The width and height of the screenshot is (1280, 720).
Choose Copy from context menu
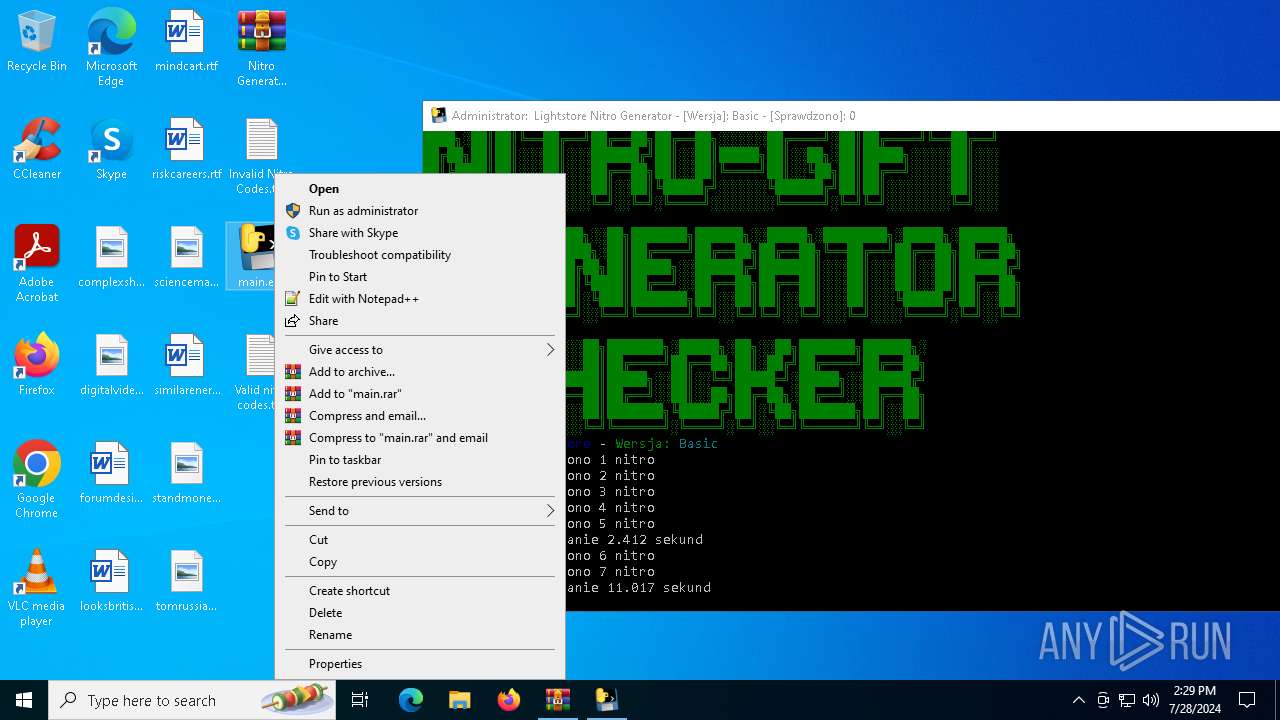(x=420, y=562)
